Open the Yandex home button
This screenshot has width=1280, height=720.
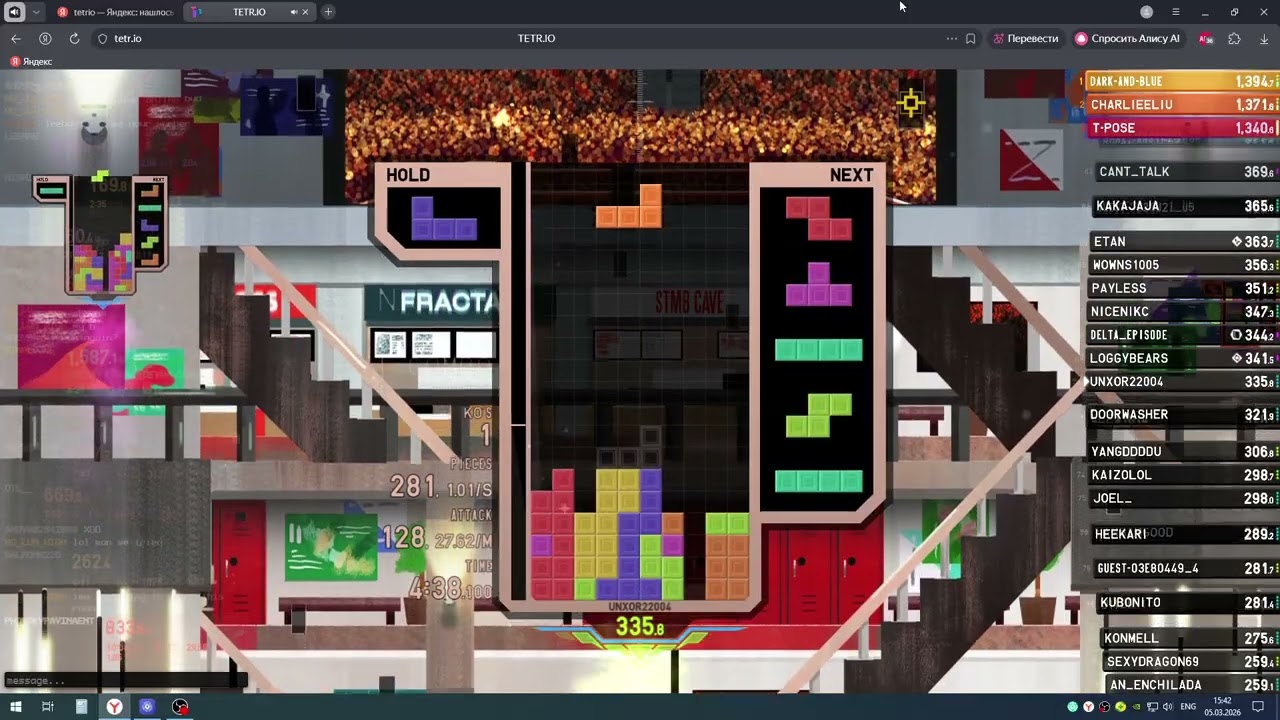pos(45,38)
